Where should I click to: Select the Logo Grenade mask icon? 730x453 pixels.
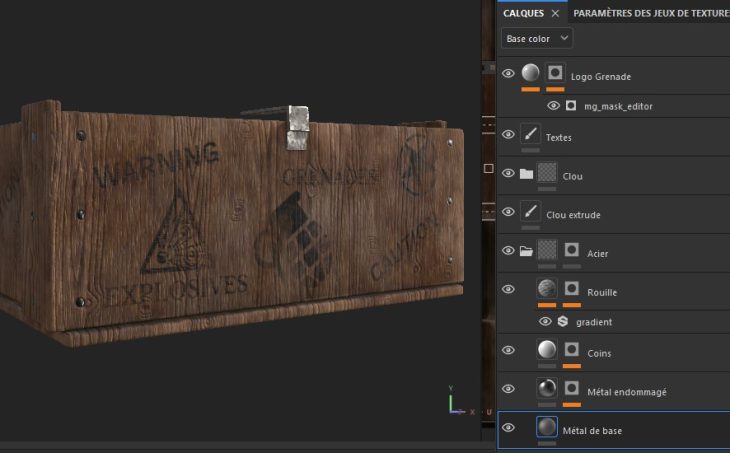tap(555, 73)
